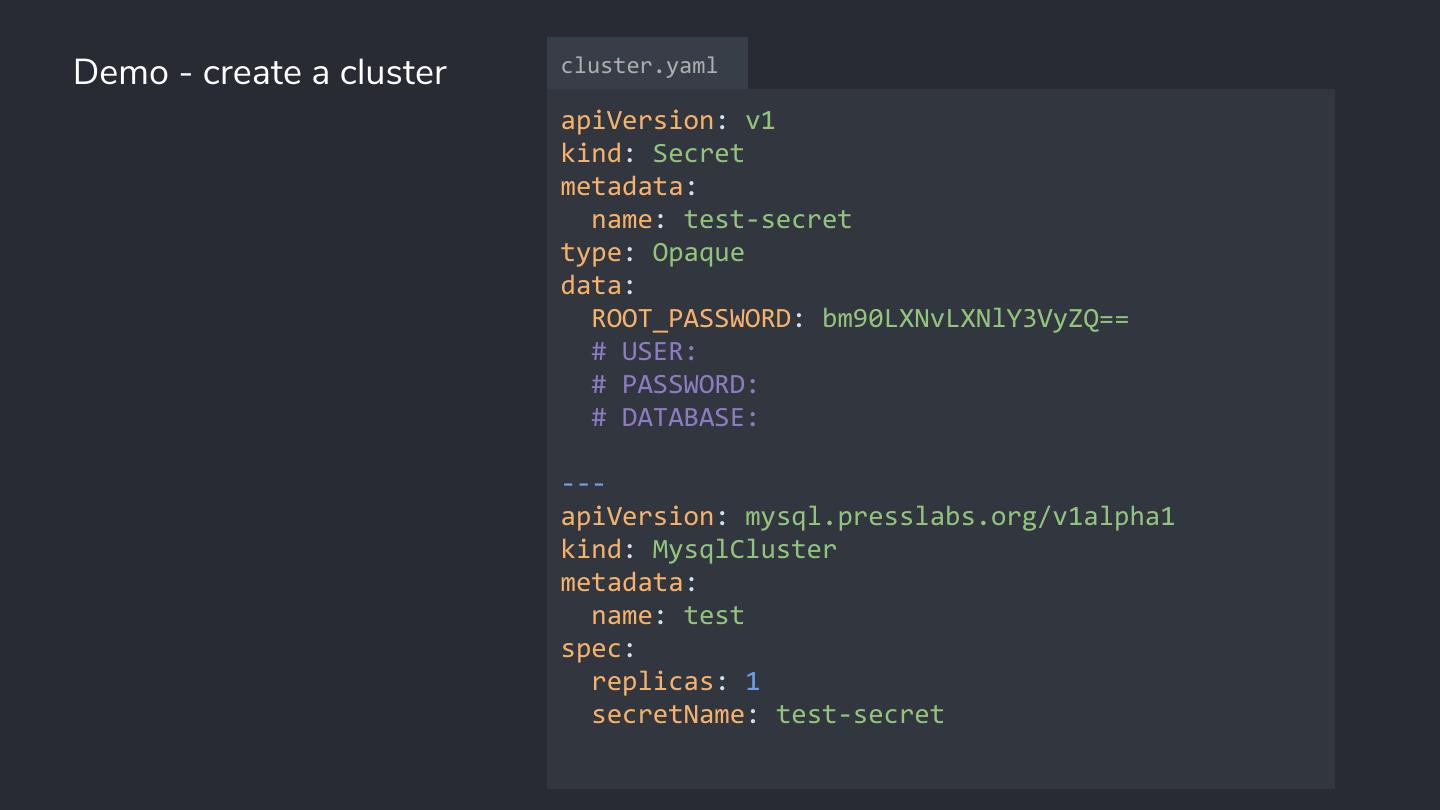Image resolution: width=1440 pixels, height=810 pixels.
Task: Click the base64 value "bm90LXNvLXNlY3VyZQ=="
Action: (975, 319)
